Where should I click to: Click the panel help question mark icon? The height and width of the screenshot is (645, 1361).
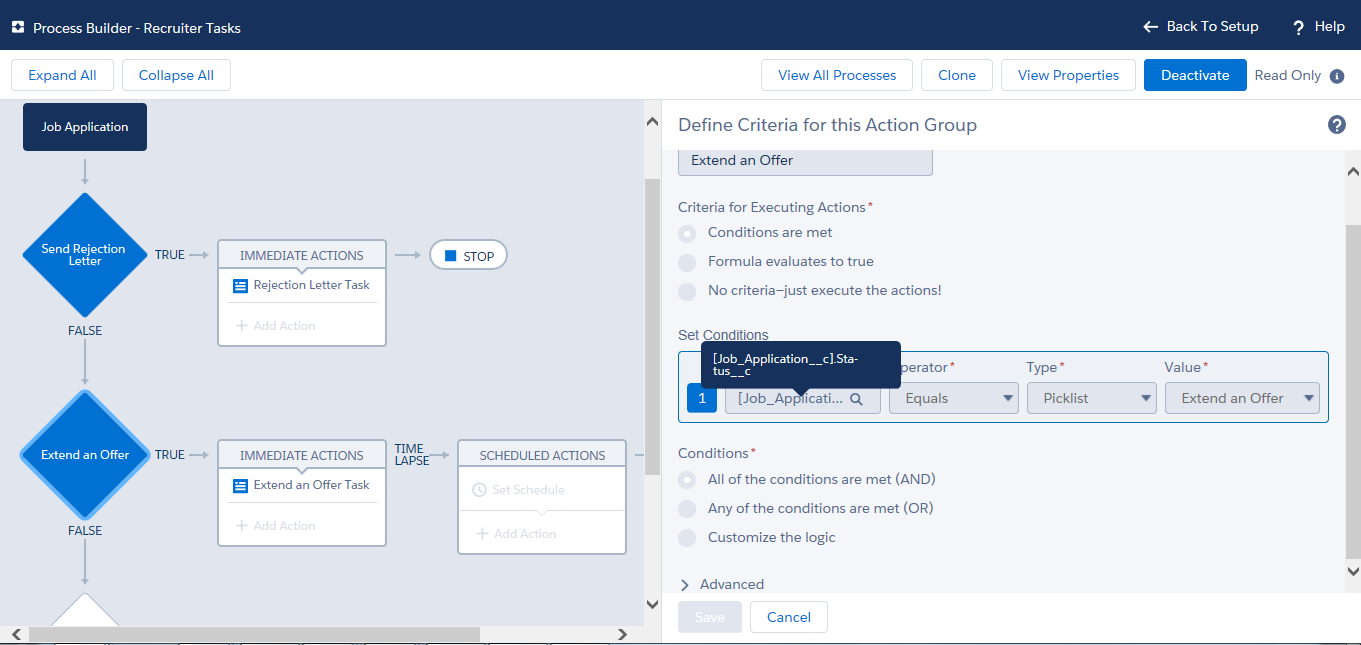pos(1337,125)
